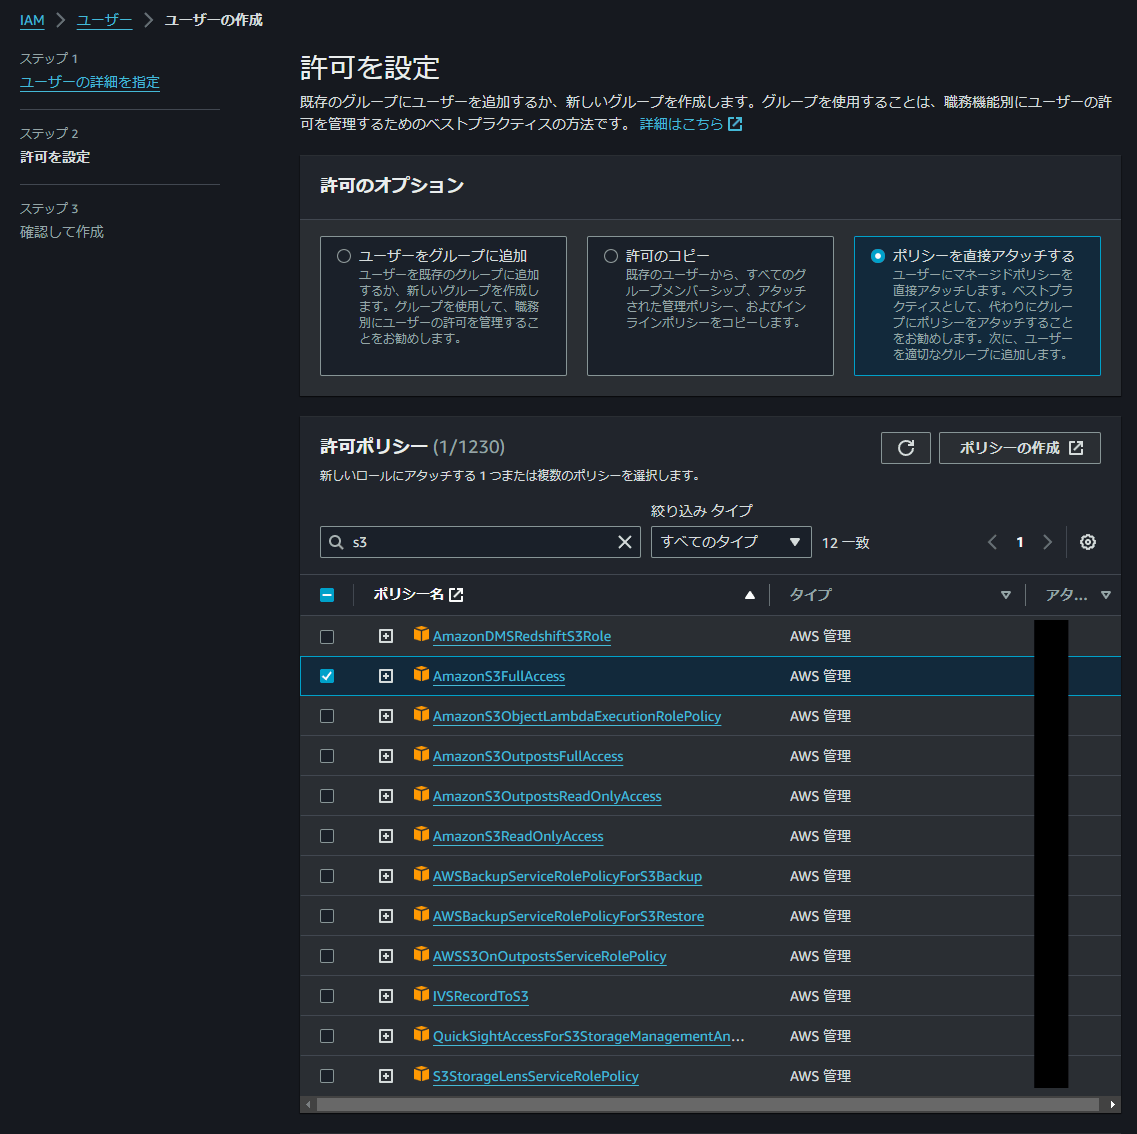
Task: Open the AmazonS3ObjectLambdaExecutionRolePolicy link
Action: (577, 716)
